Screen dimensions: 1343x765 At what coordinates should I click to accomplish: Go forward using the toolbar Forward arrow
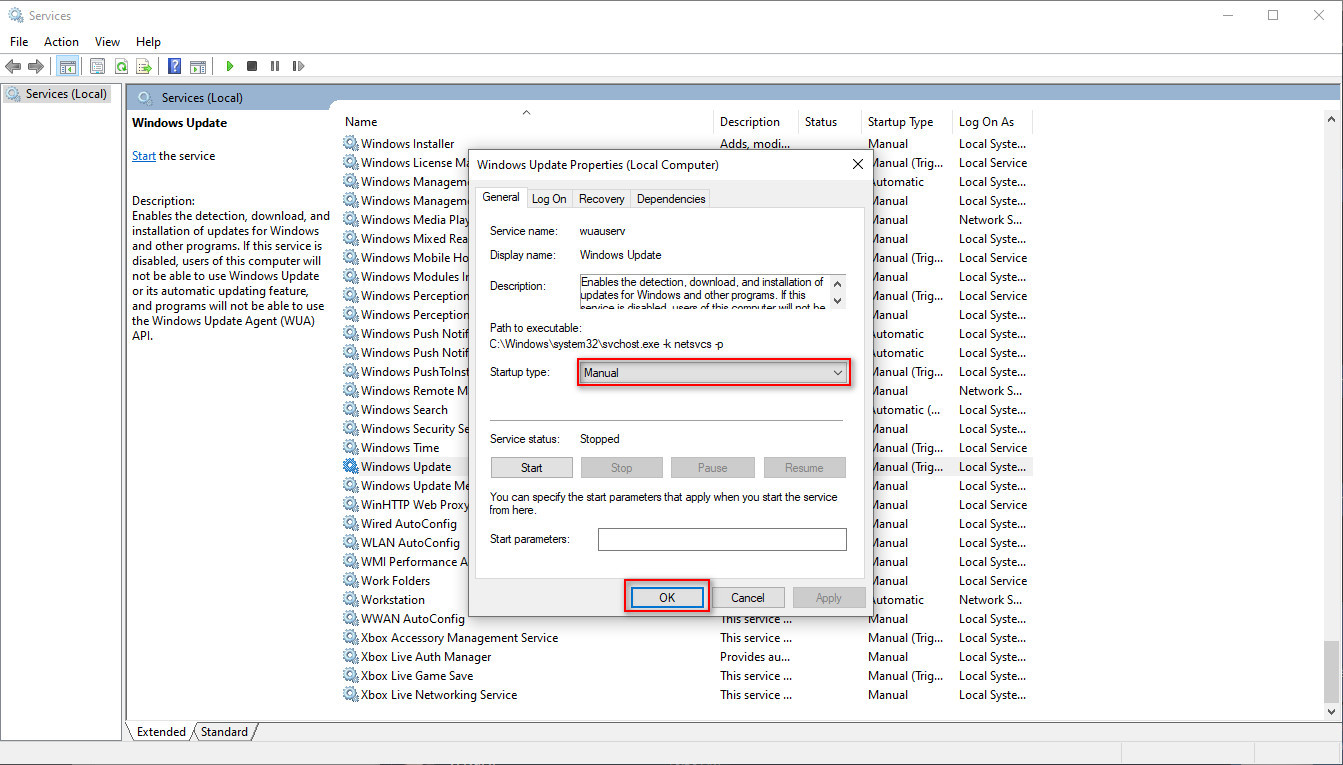point(36,66)
